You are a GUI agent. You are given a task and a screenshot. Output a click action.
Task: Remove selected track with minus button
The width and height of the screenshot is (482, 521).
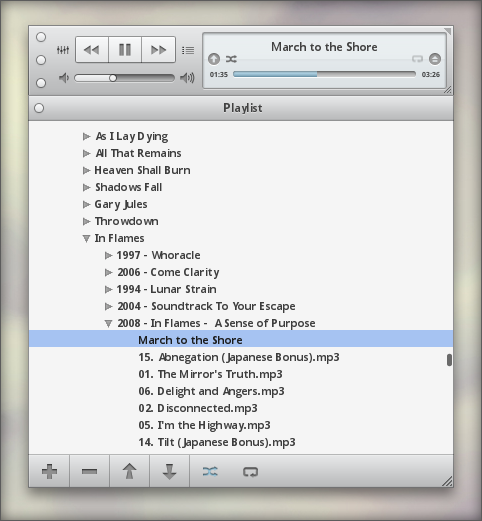click(89, 471)
